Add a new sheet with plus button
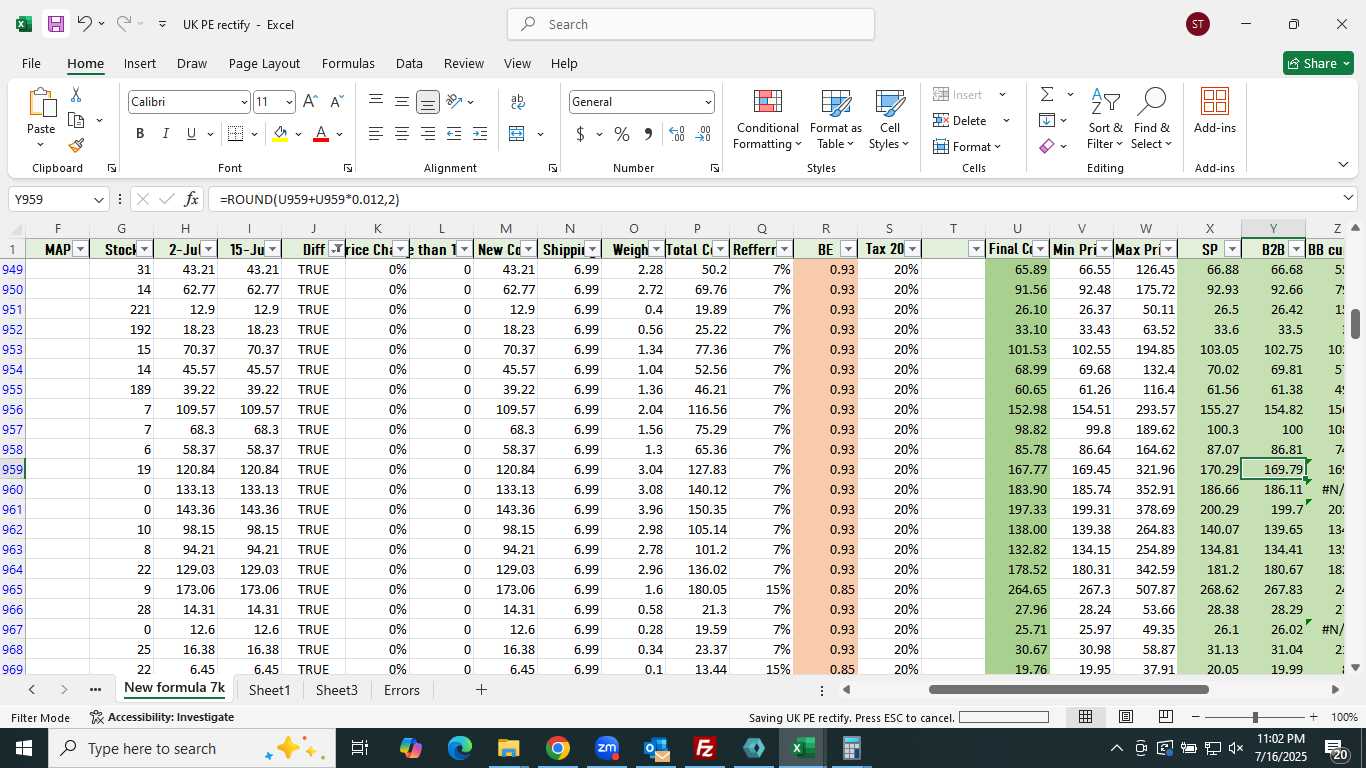Image resolution: width=1366 pixels, height=768 pixels. pyautogui.click(x=481, y=690)
